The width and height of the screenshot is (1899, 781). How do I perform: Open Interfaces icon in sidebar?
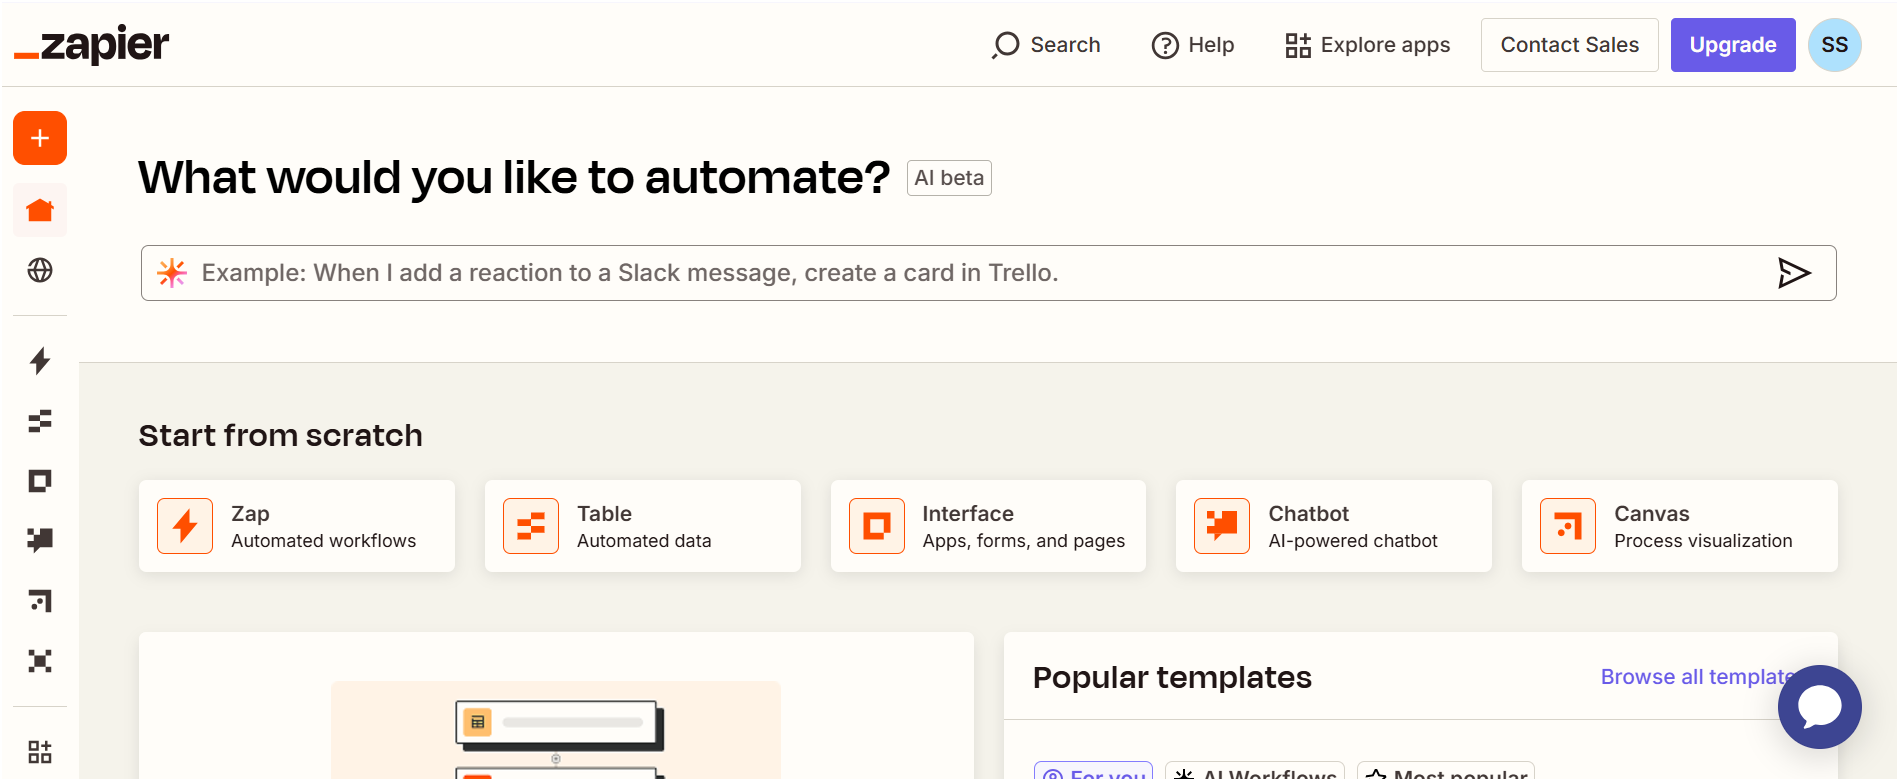(40, 481)
